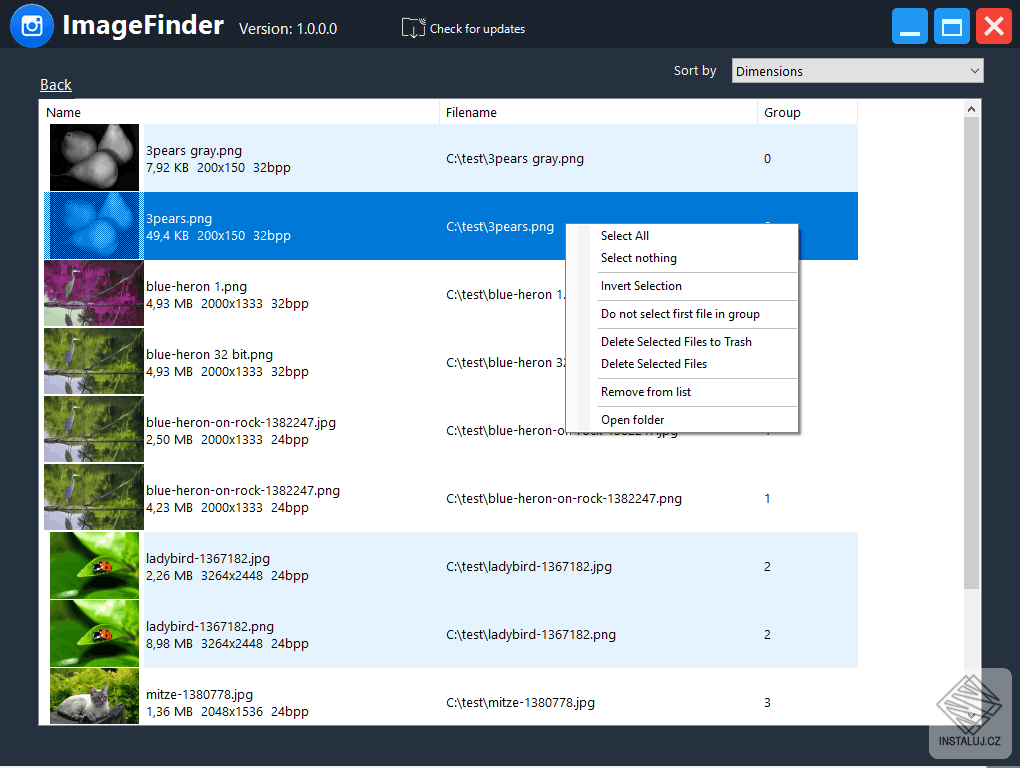Minimize the ImageFinder window
The width and height of the screenshot is (1020, 768).
coord(909,26)
